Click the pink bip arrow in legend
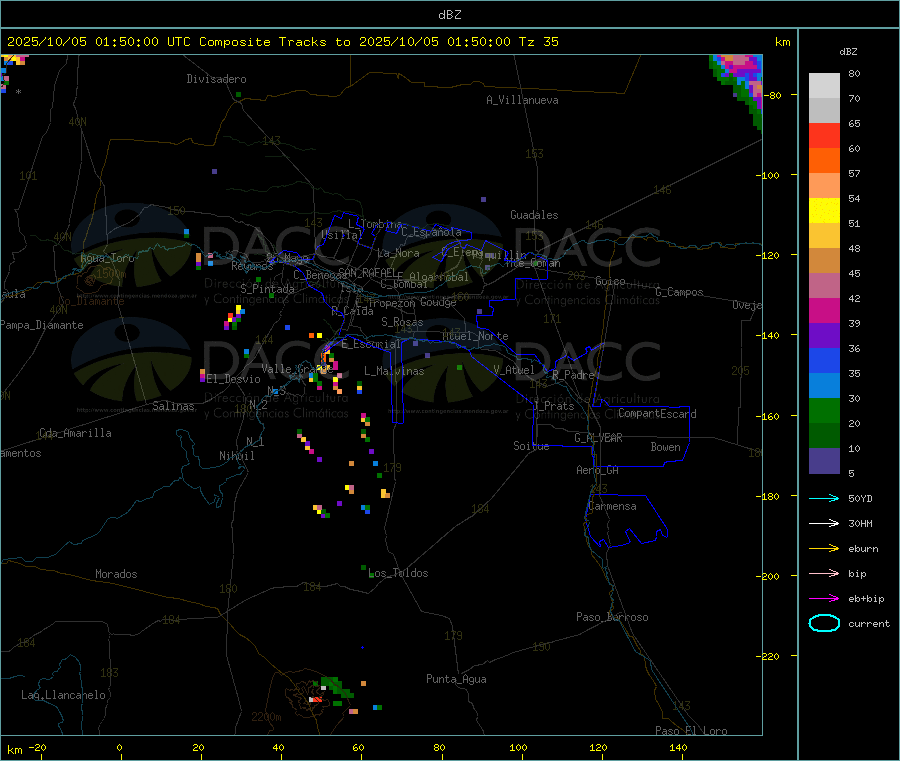The height and width of the screenshot is (761, 900). coord(824,573)
